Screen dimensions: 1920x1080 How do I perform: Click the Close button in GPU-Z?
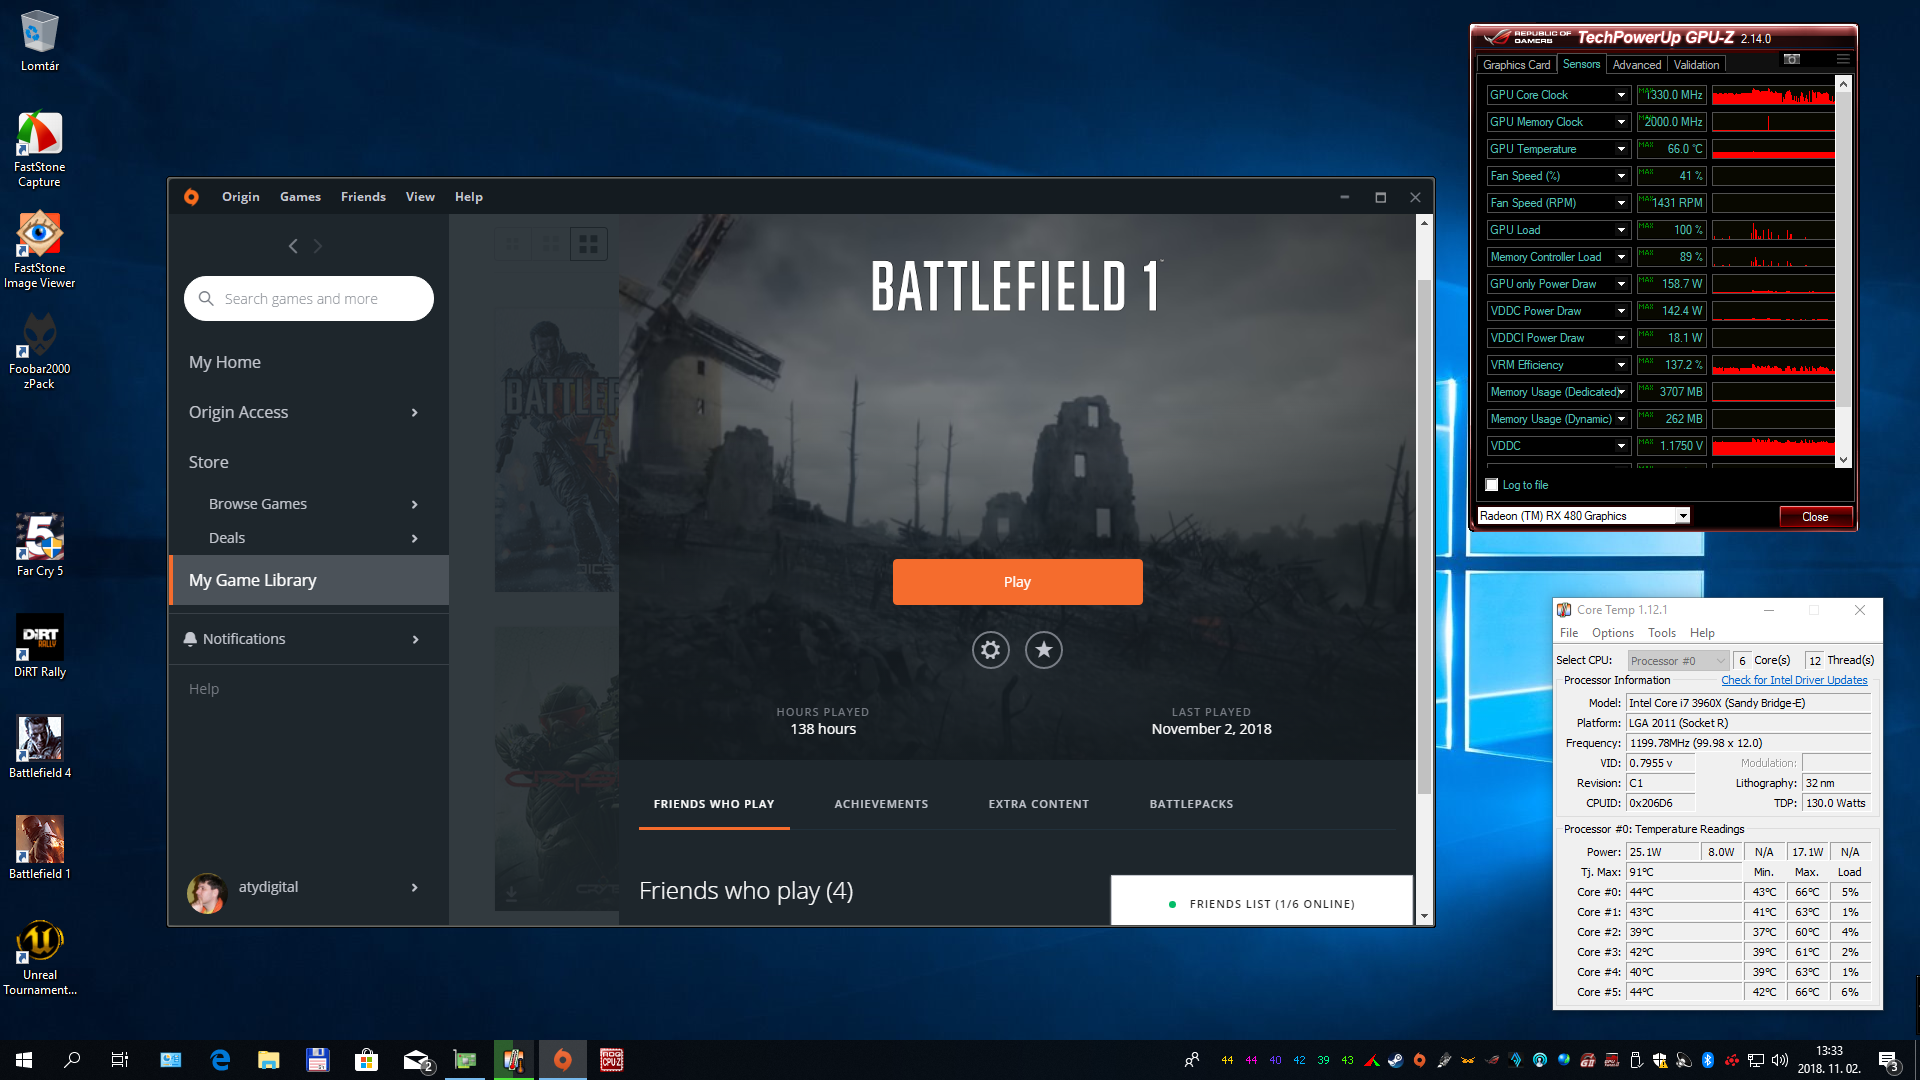pyautogui.click(x=1815, y=517)
